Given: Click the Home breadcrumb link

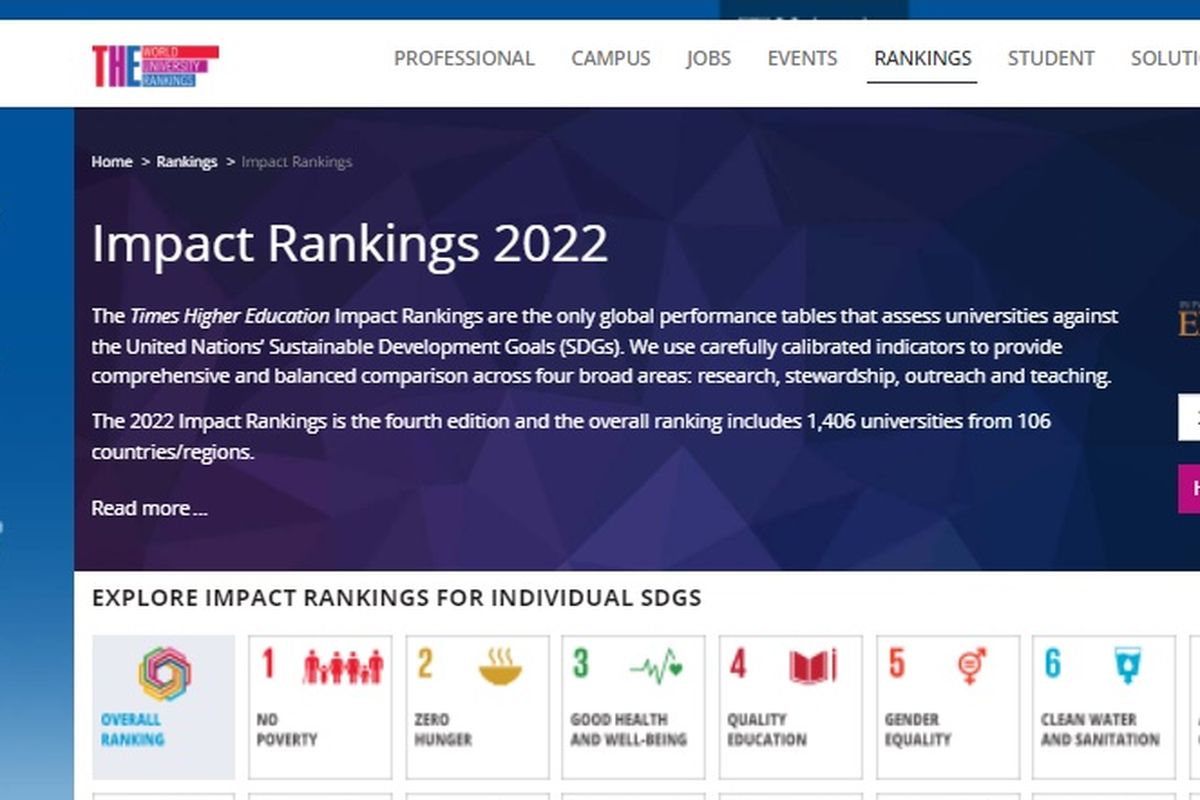Looking at the screenshot, I should [x=112, y=162].
